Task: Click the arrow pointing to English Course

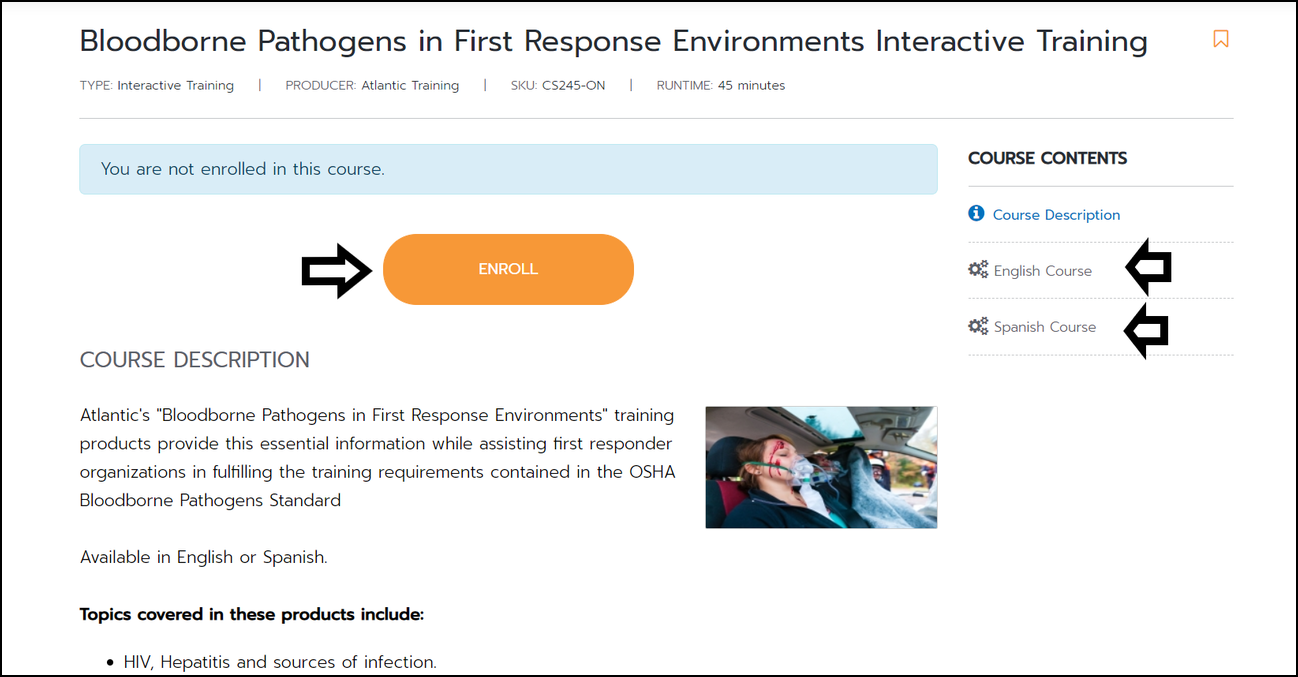Action: 1148,267
